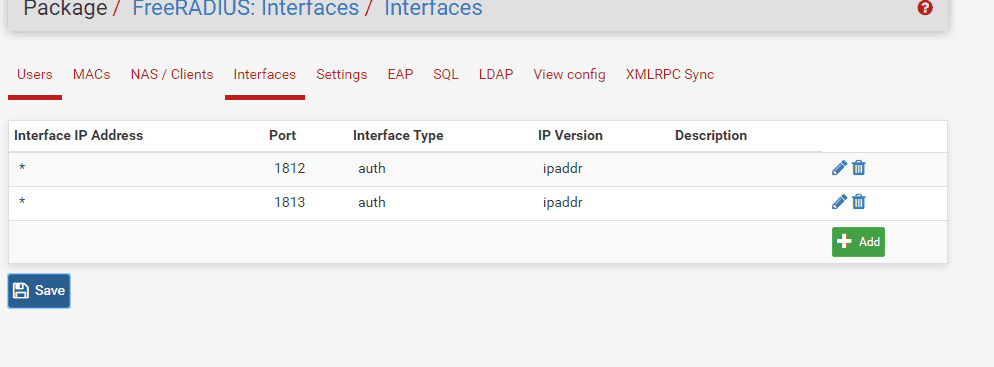The width and height of the screenshot is (994, 367).
Task: Click the IP Version column header
Action: [x=571, y=136]
